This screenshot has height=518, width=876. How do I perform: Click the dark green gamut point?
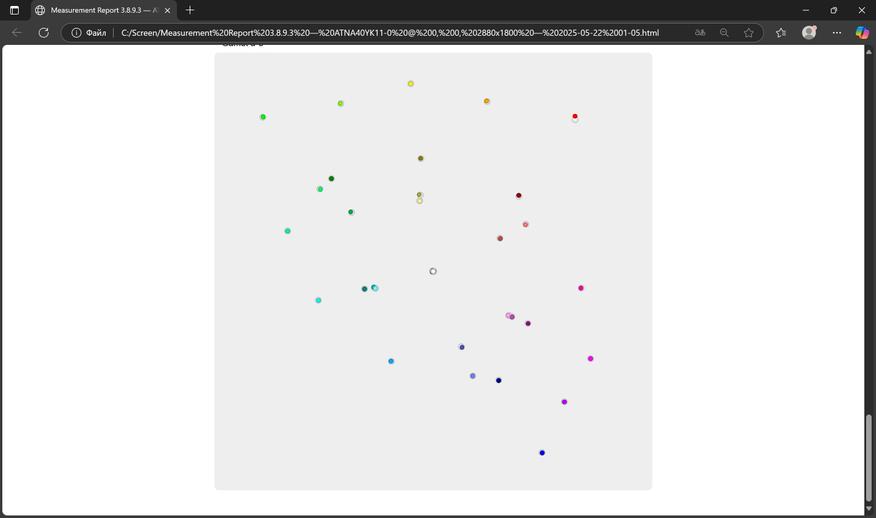click(331, 179)
